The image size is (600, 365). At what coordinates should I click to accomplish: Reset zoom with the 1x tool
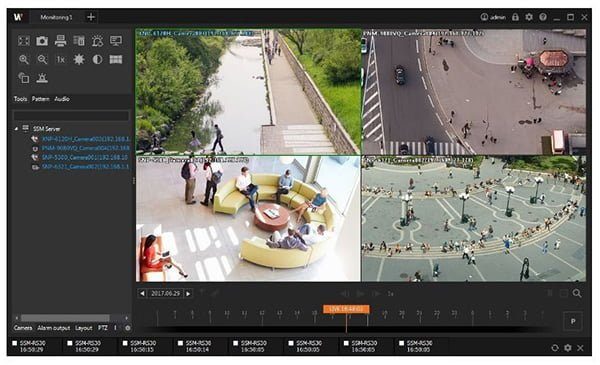(60, 59)
